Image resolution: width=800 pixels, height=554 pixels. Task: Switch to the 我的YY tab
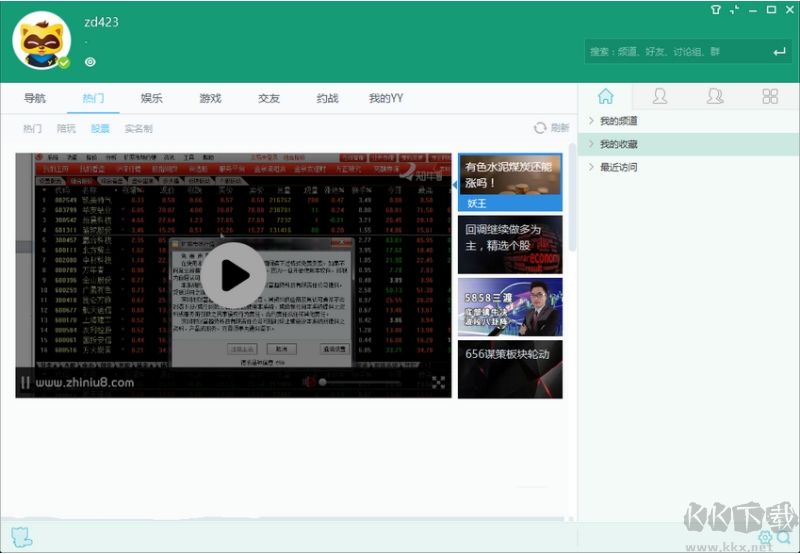[386, 98]
